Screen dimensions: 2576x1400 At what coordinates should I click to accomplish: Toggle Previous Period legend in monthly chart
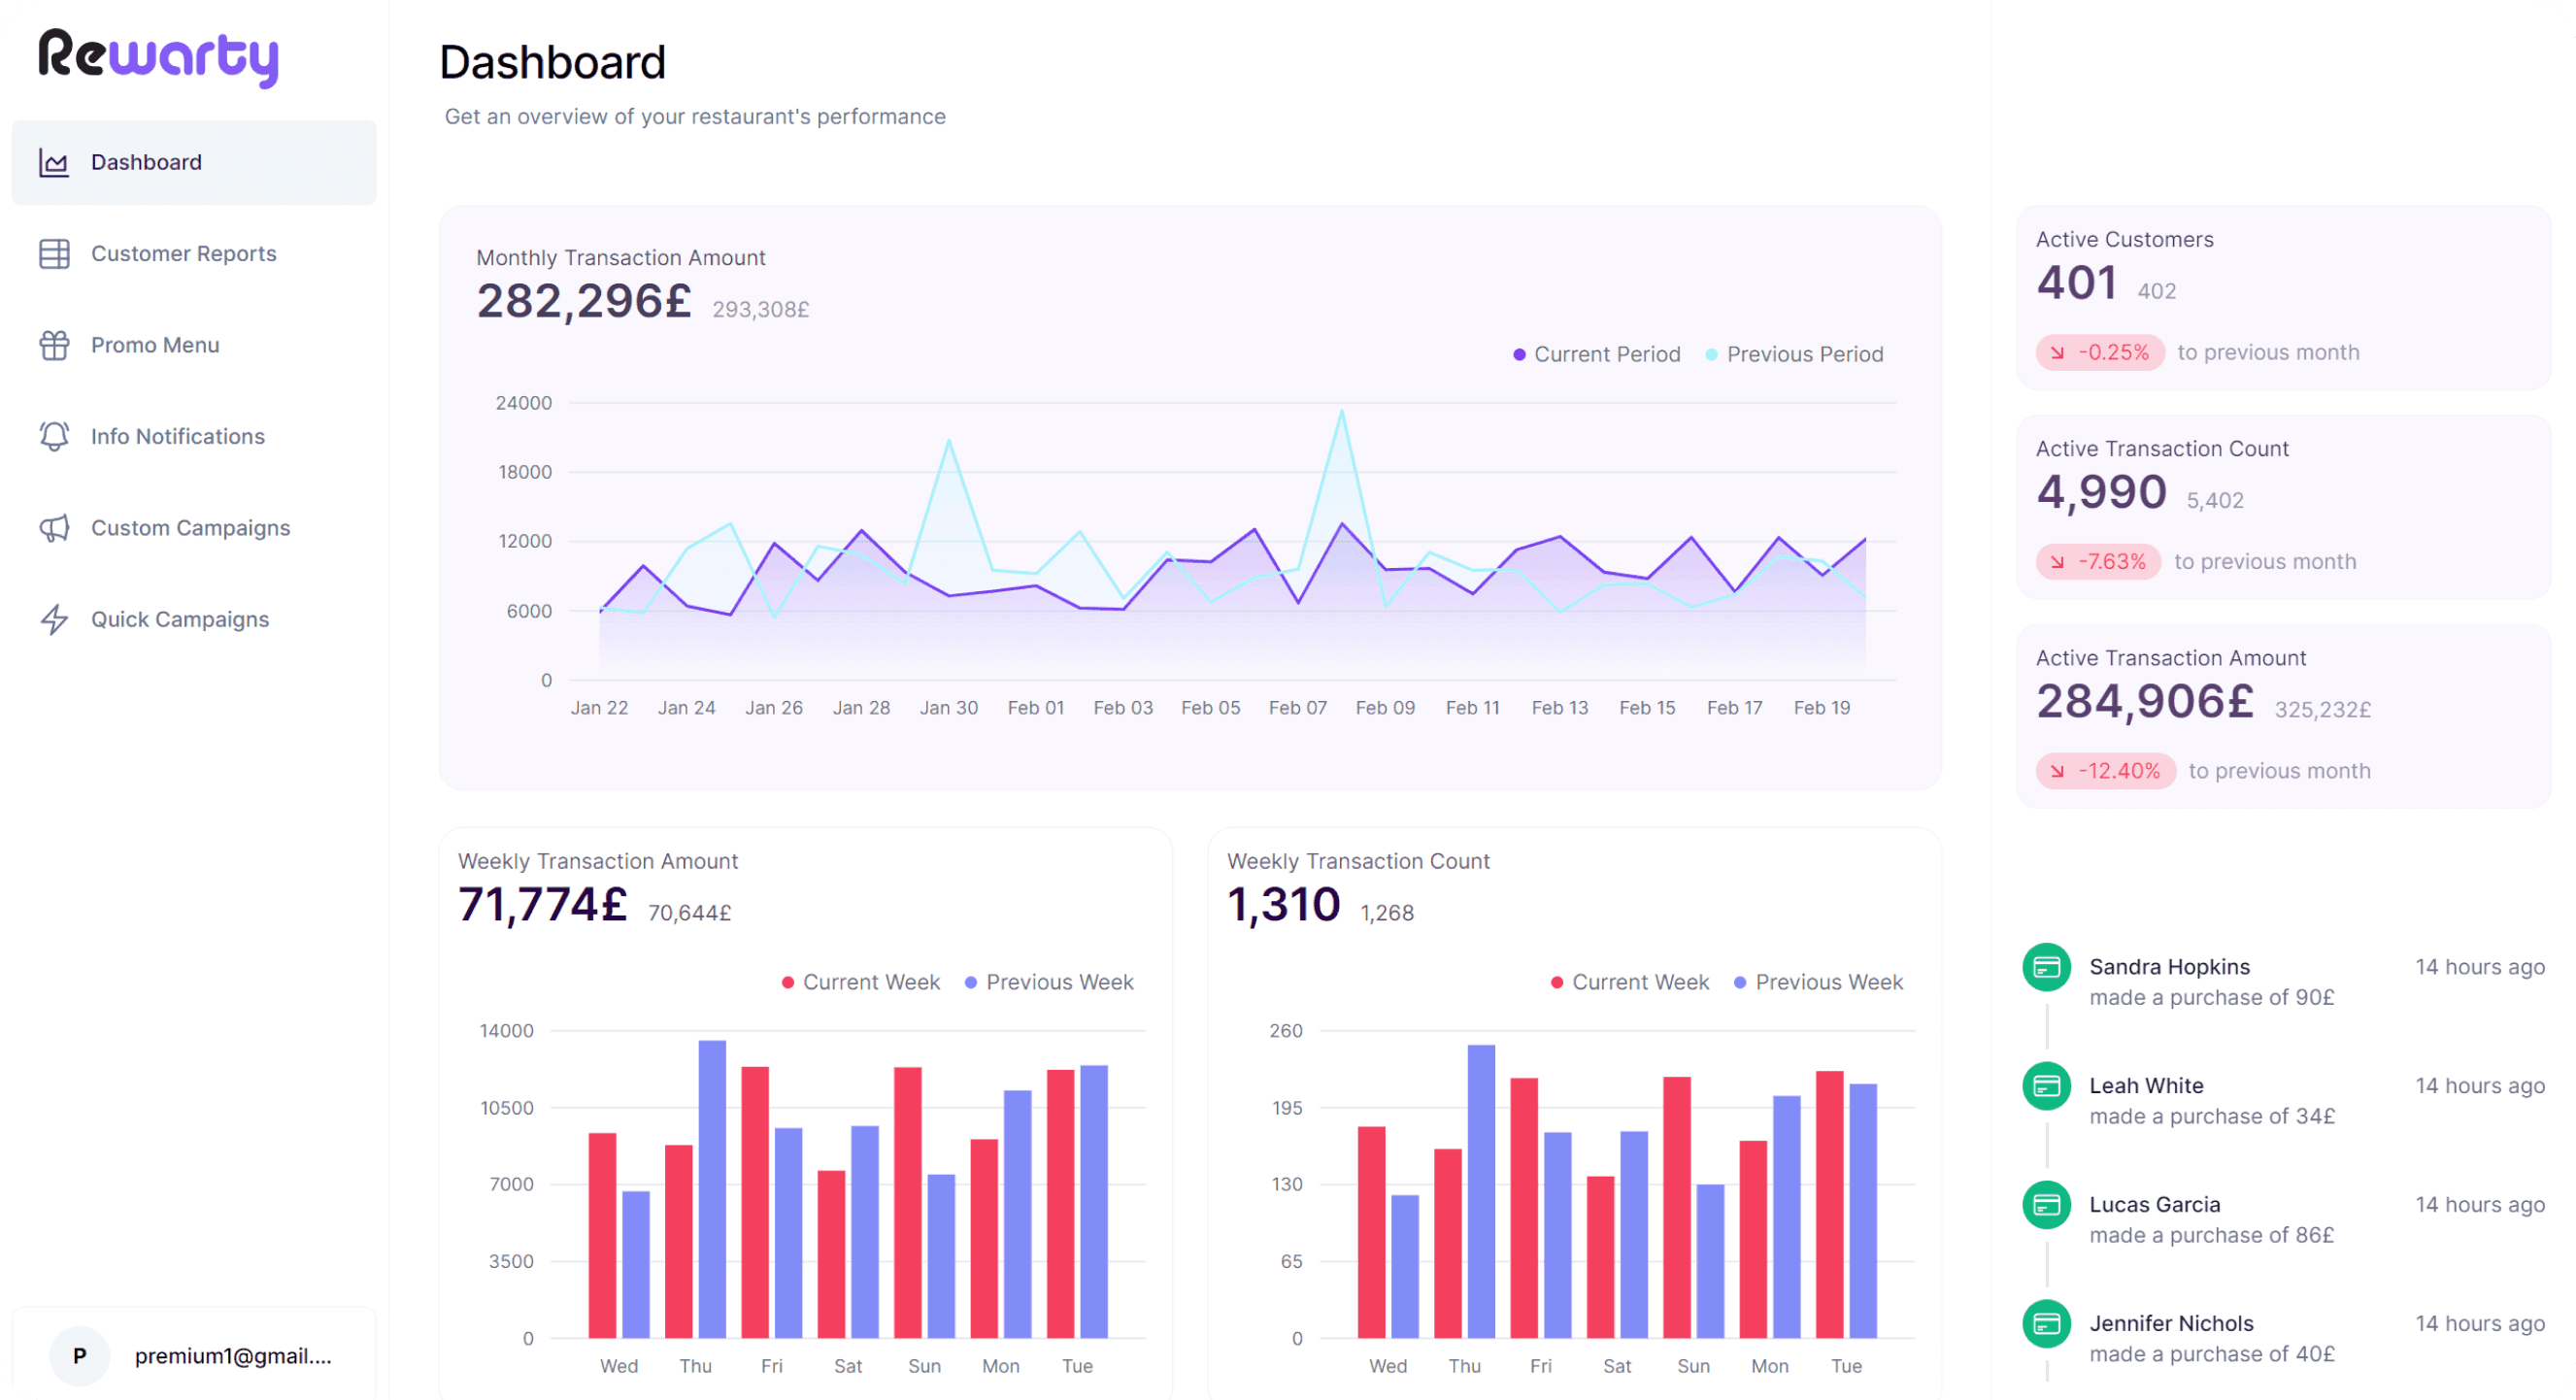[x=1794, y=355]
